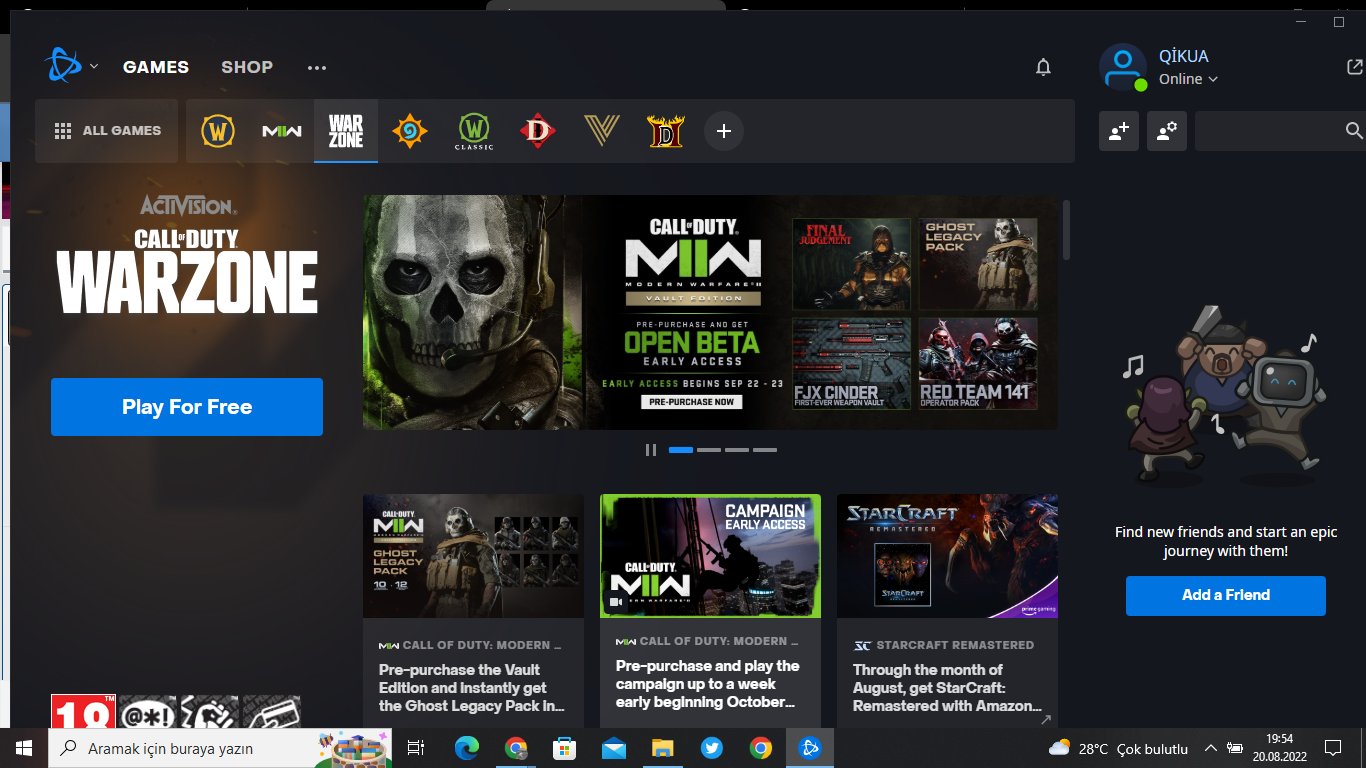
Task: Click PRE-PURCHASE NOW on the banner
Action: (x=692, y=402)
